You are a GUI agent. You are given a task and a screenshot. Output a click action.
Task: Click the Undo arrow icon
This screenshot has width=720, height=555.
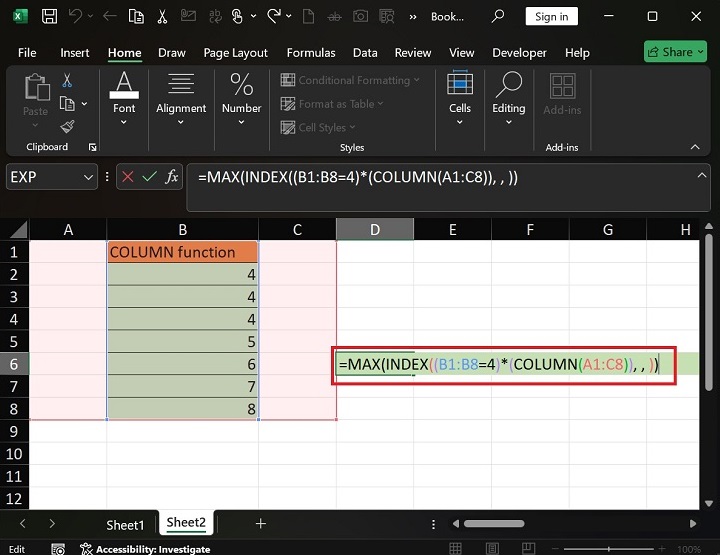tap(75, 17)
